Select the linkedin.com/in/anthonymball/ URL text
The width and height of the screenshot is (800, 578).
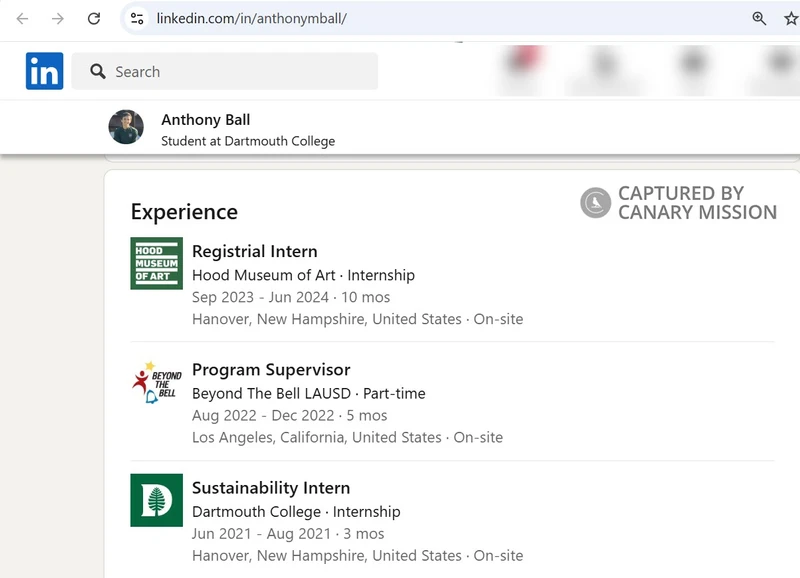tap(252, 19)
